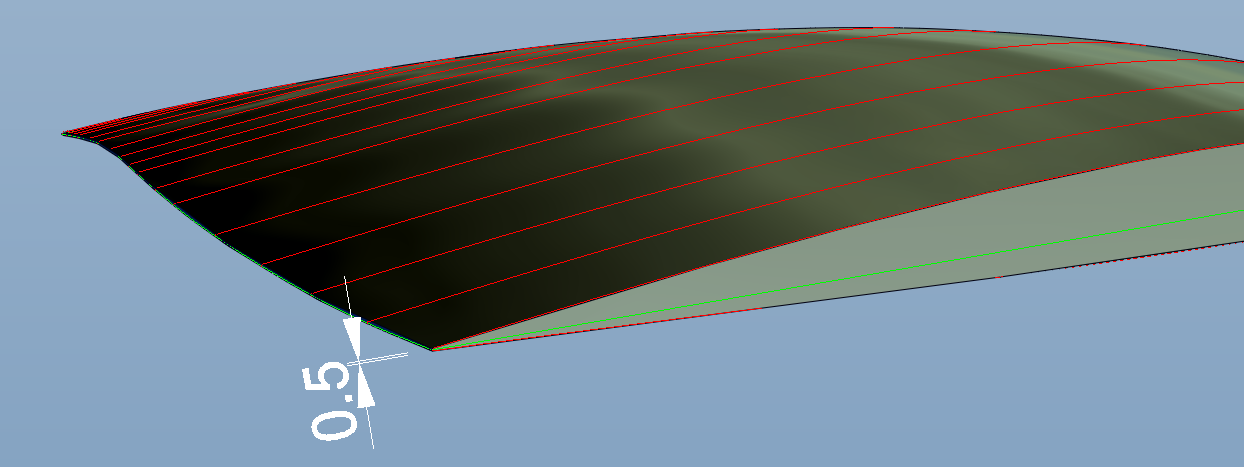Viewport: 1244px width, 467px height.
Task: Click the lower arrowhead of the 0.5 dimension
Action: coord(365,389)
